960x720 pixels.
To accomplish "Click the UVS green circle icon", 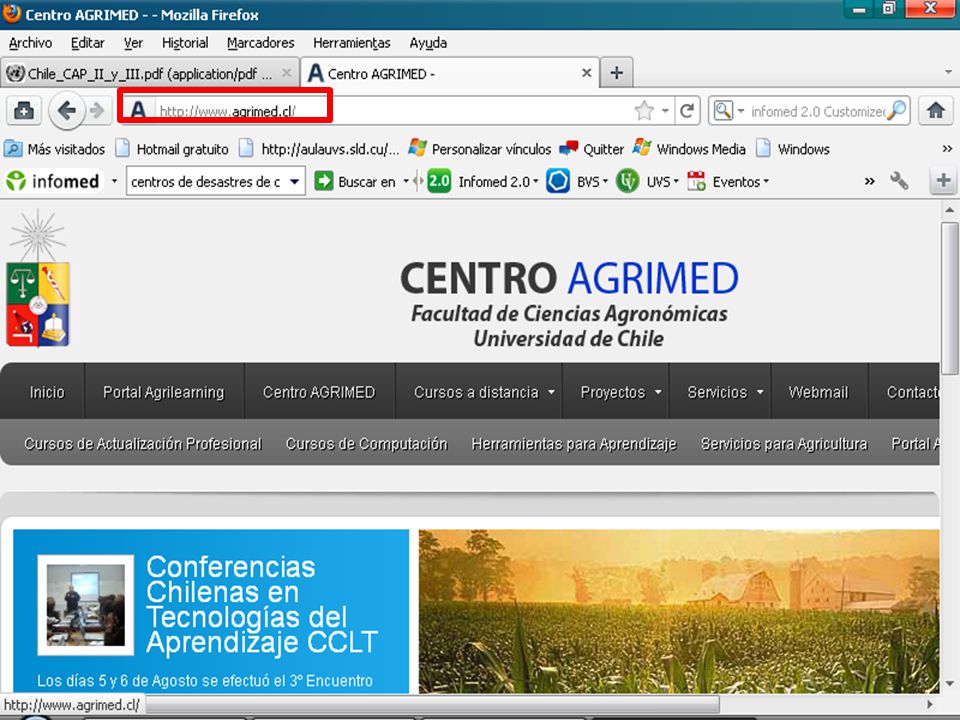I will click(x=628, y=181).
